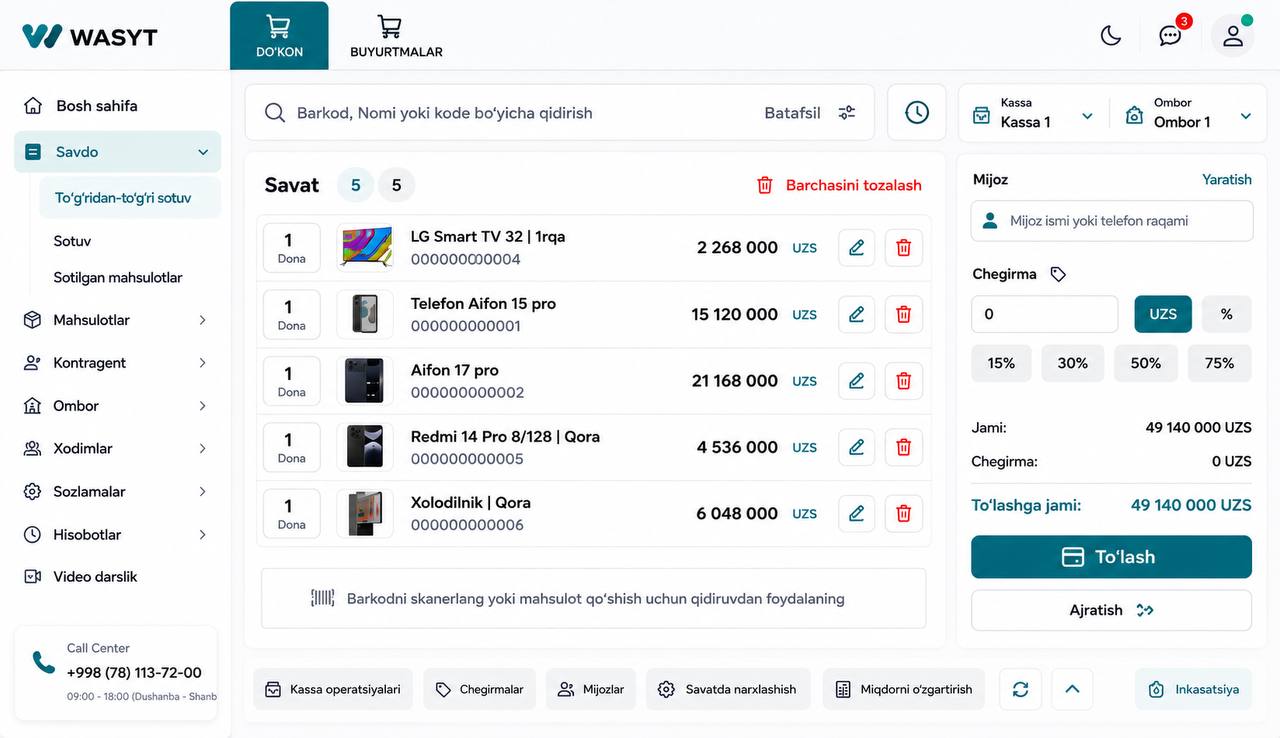Open the Kassa 1 dropdown
1280x738 pixels.
1034,113
